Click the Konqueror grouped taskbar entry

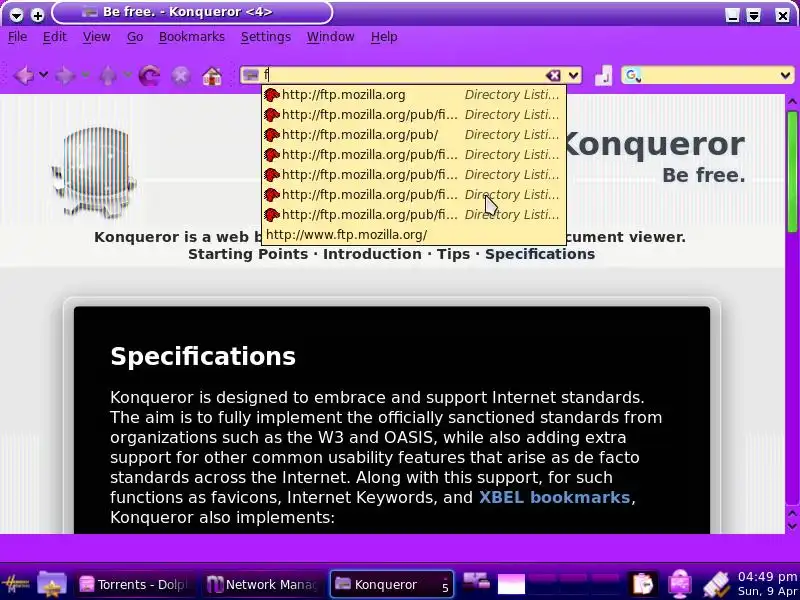(x=392, y=584)
